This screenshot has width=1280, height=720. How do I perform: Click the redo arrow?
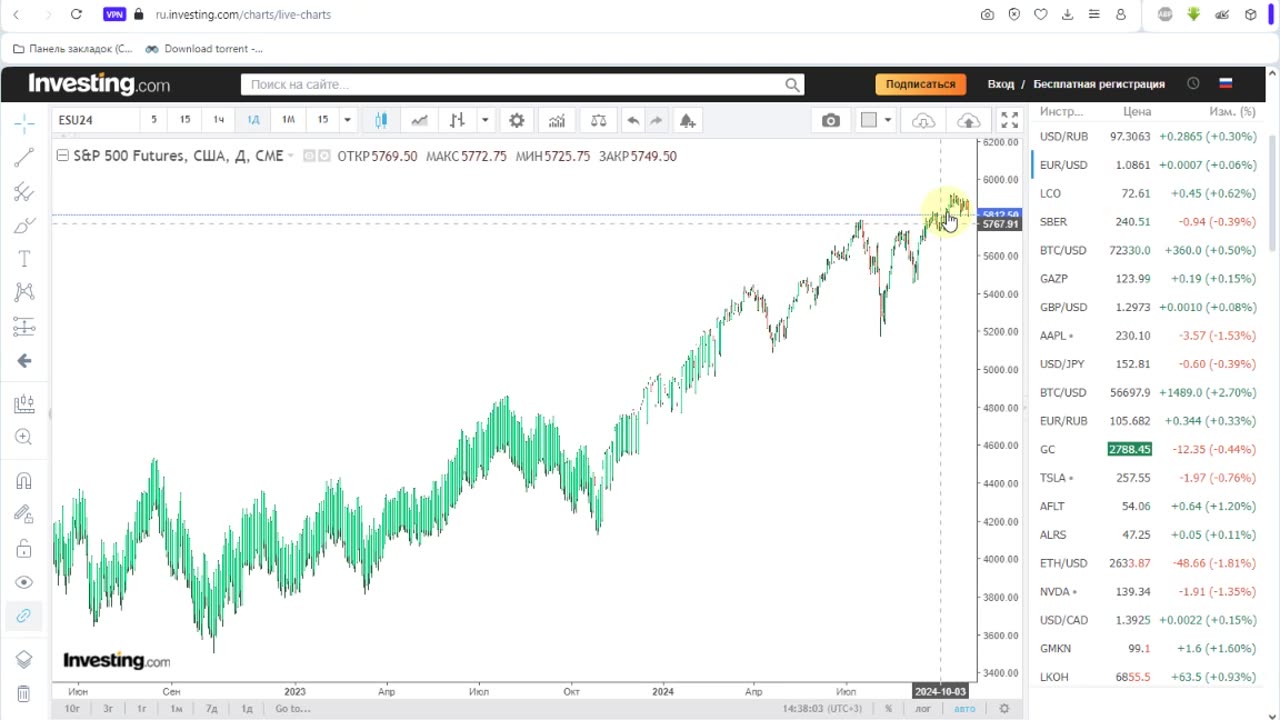[656, 120]
